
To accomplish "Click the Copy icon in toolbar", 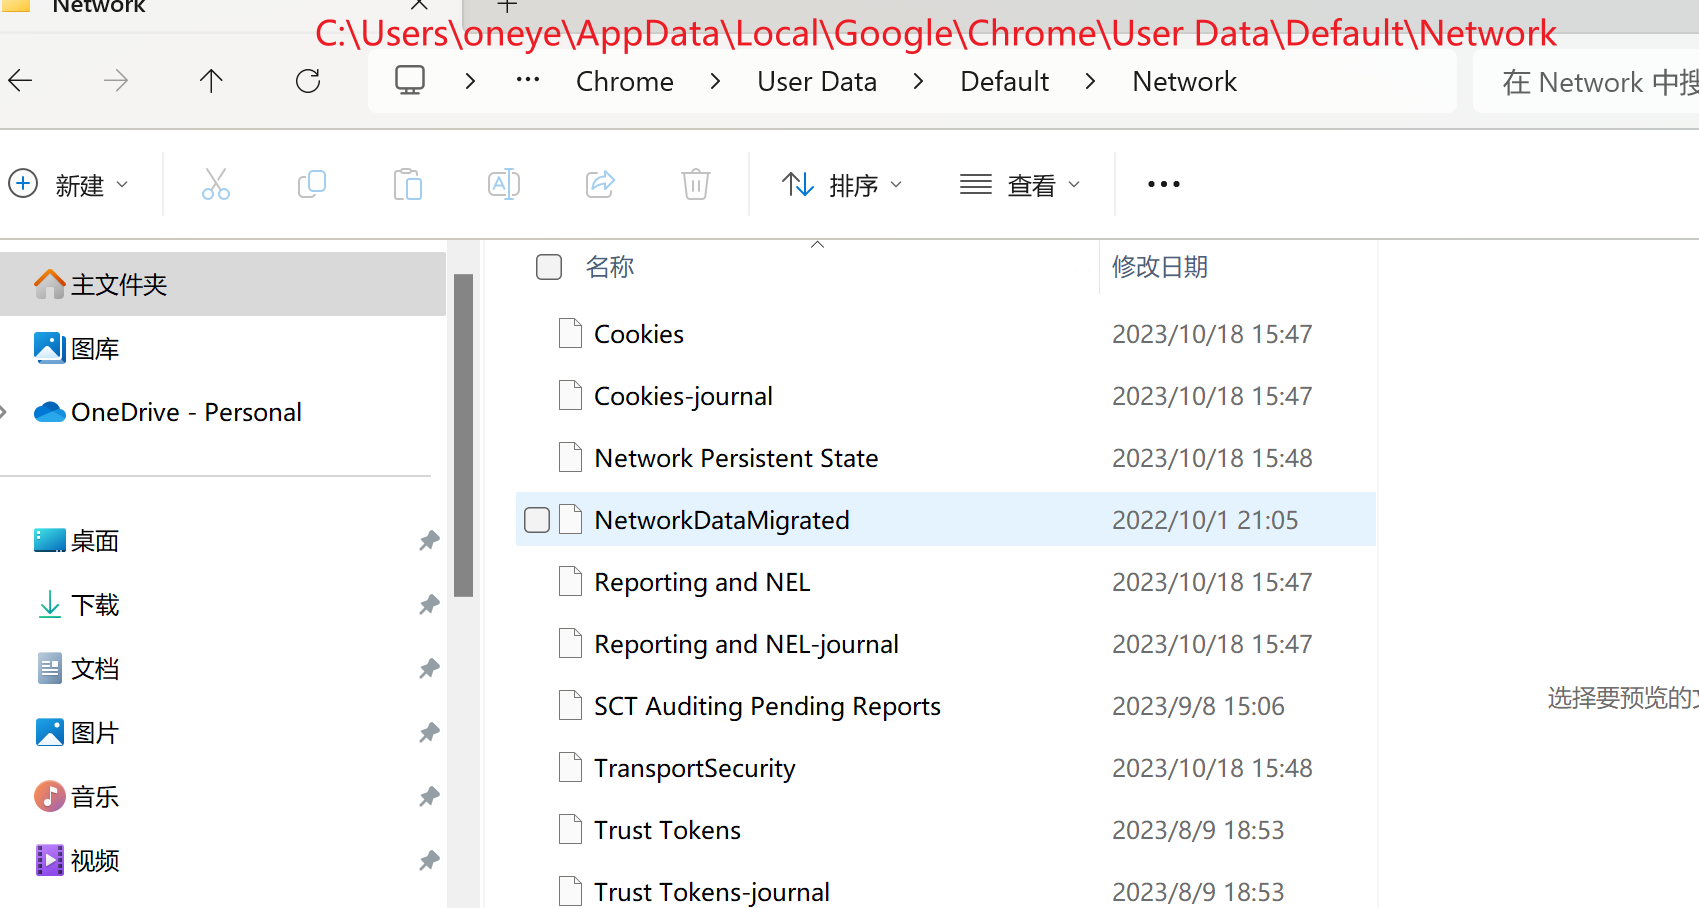I will (x=312, y=184).
